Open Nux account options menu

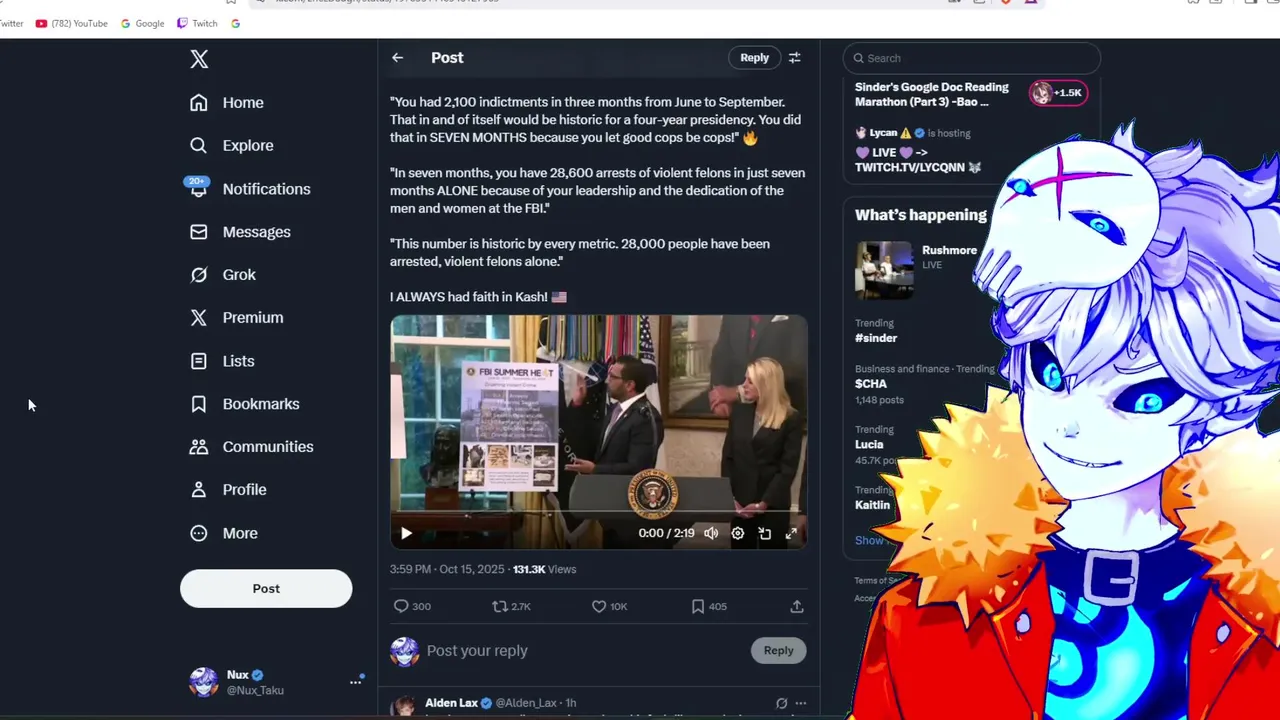(355, 682)
